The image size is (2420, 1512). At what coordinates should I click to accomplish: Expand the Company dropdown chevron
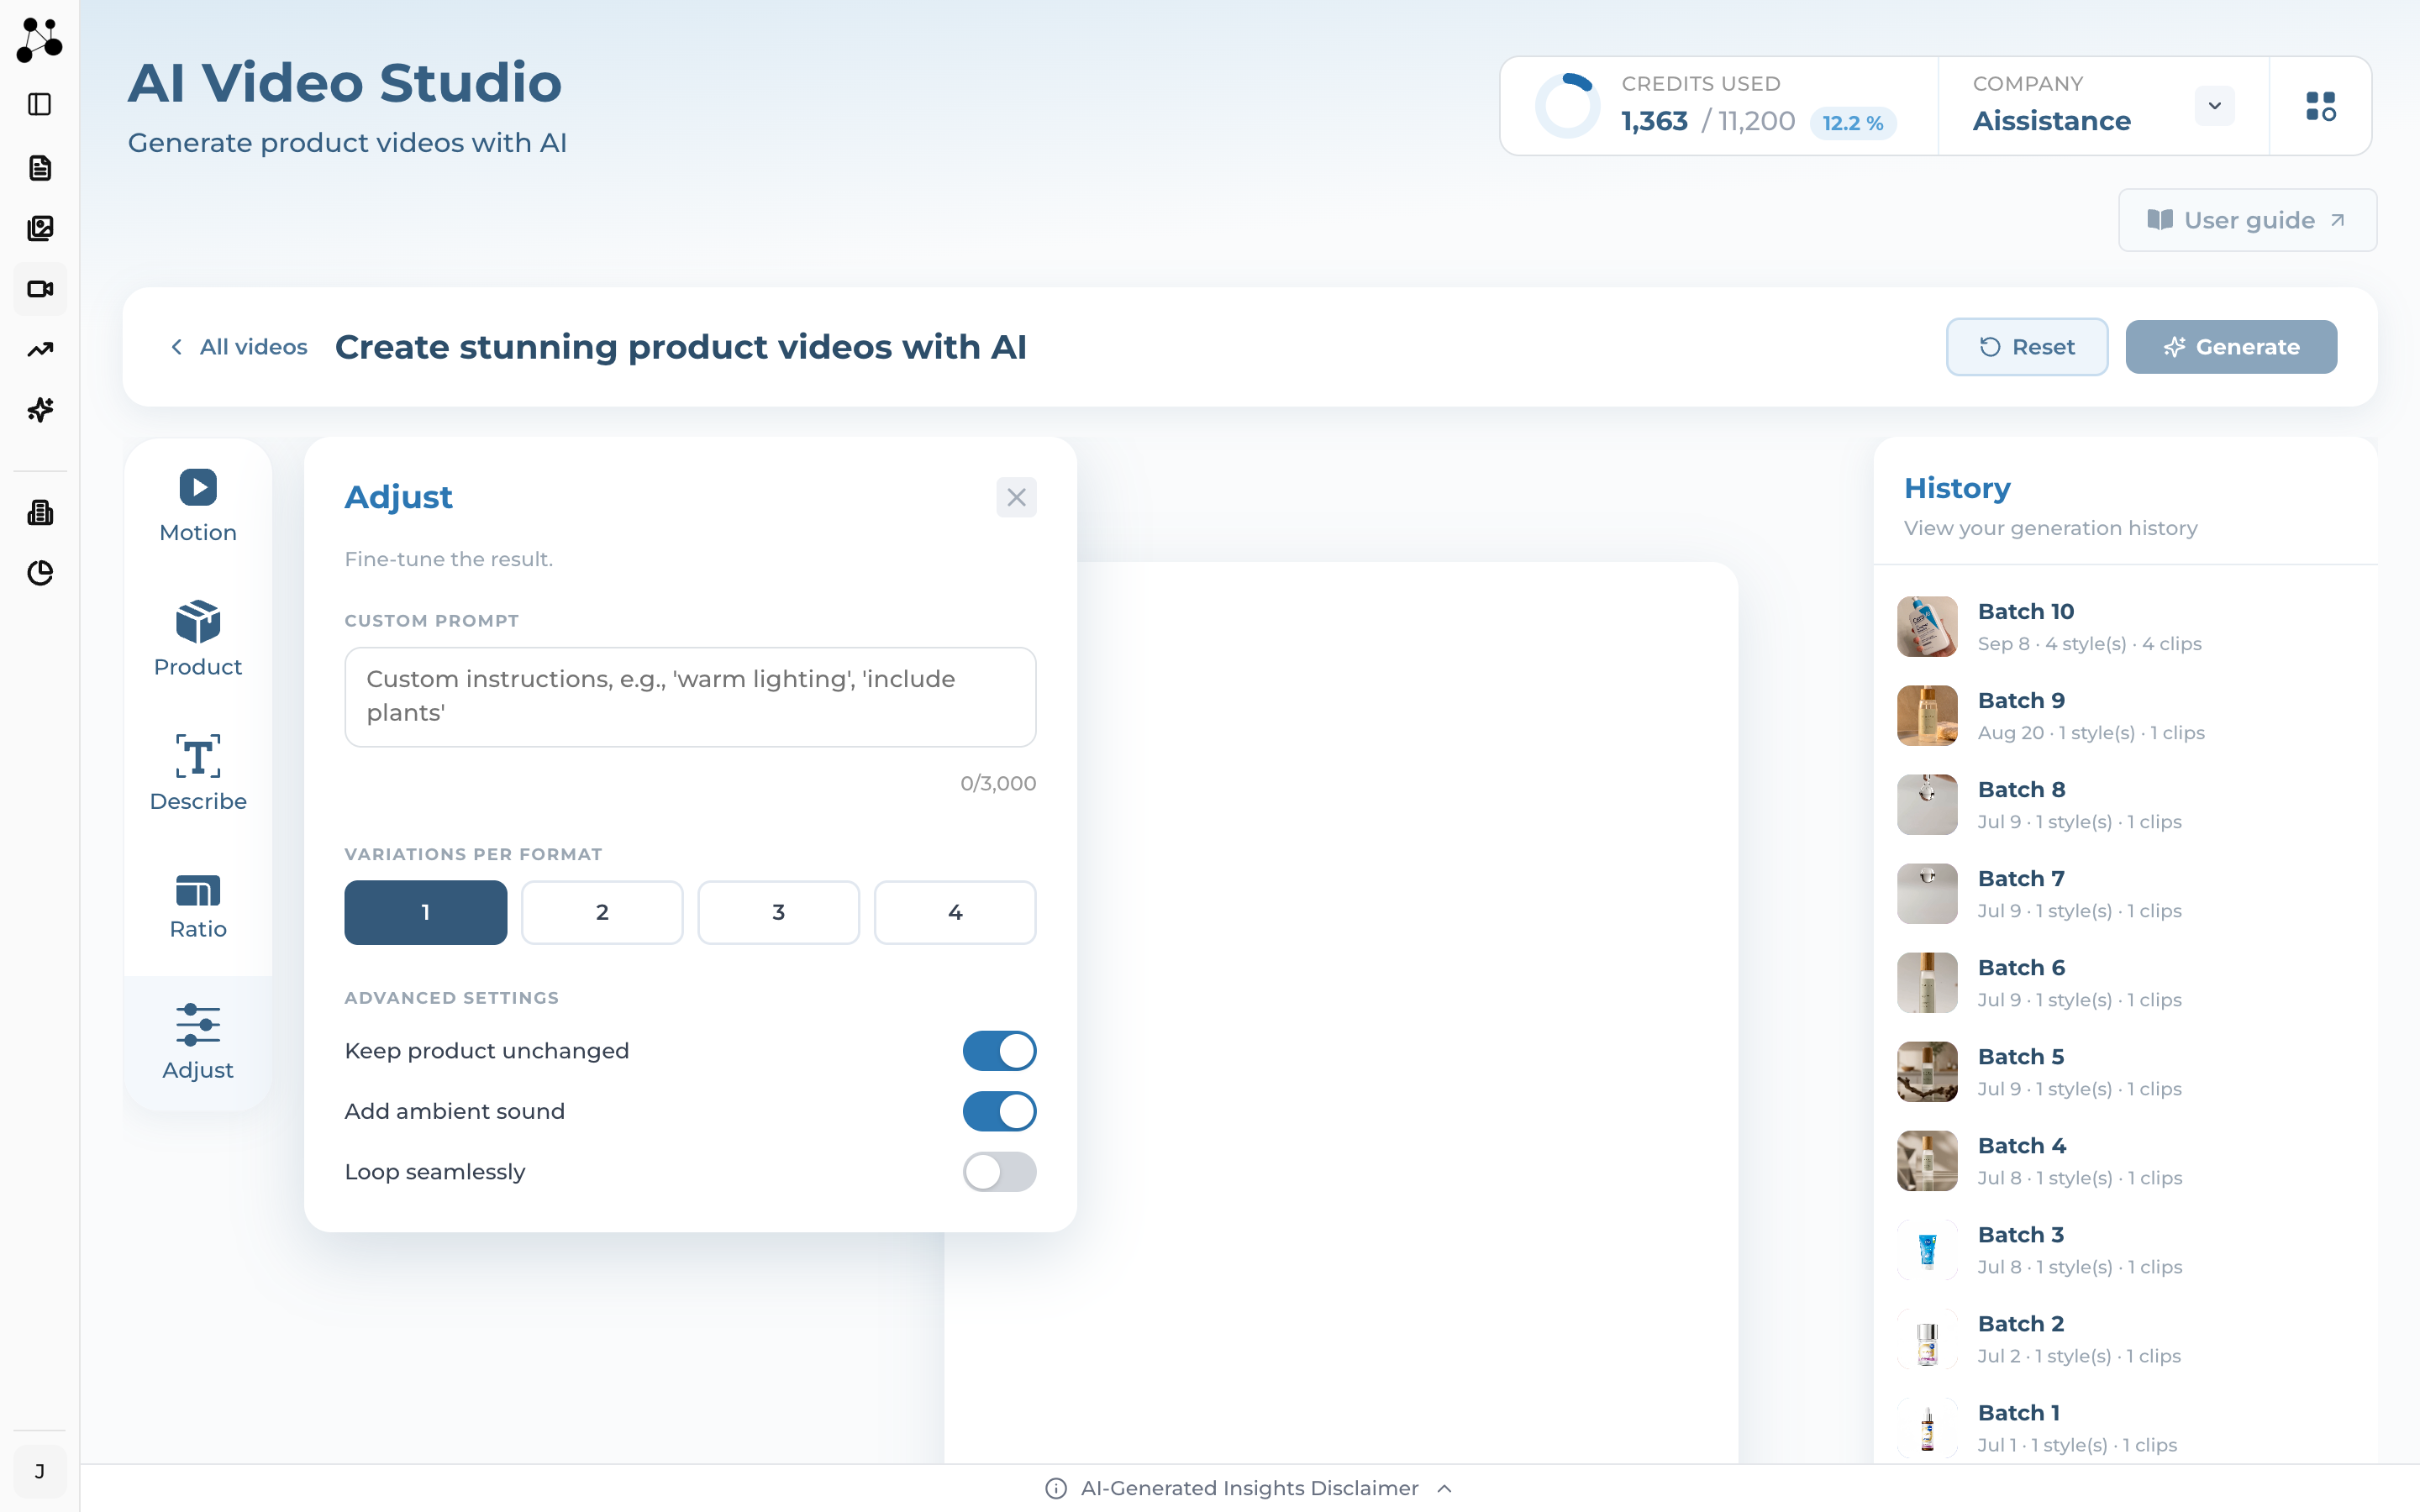(2214, 106)
